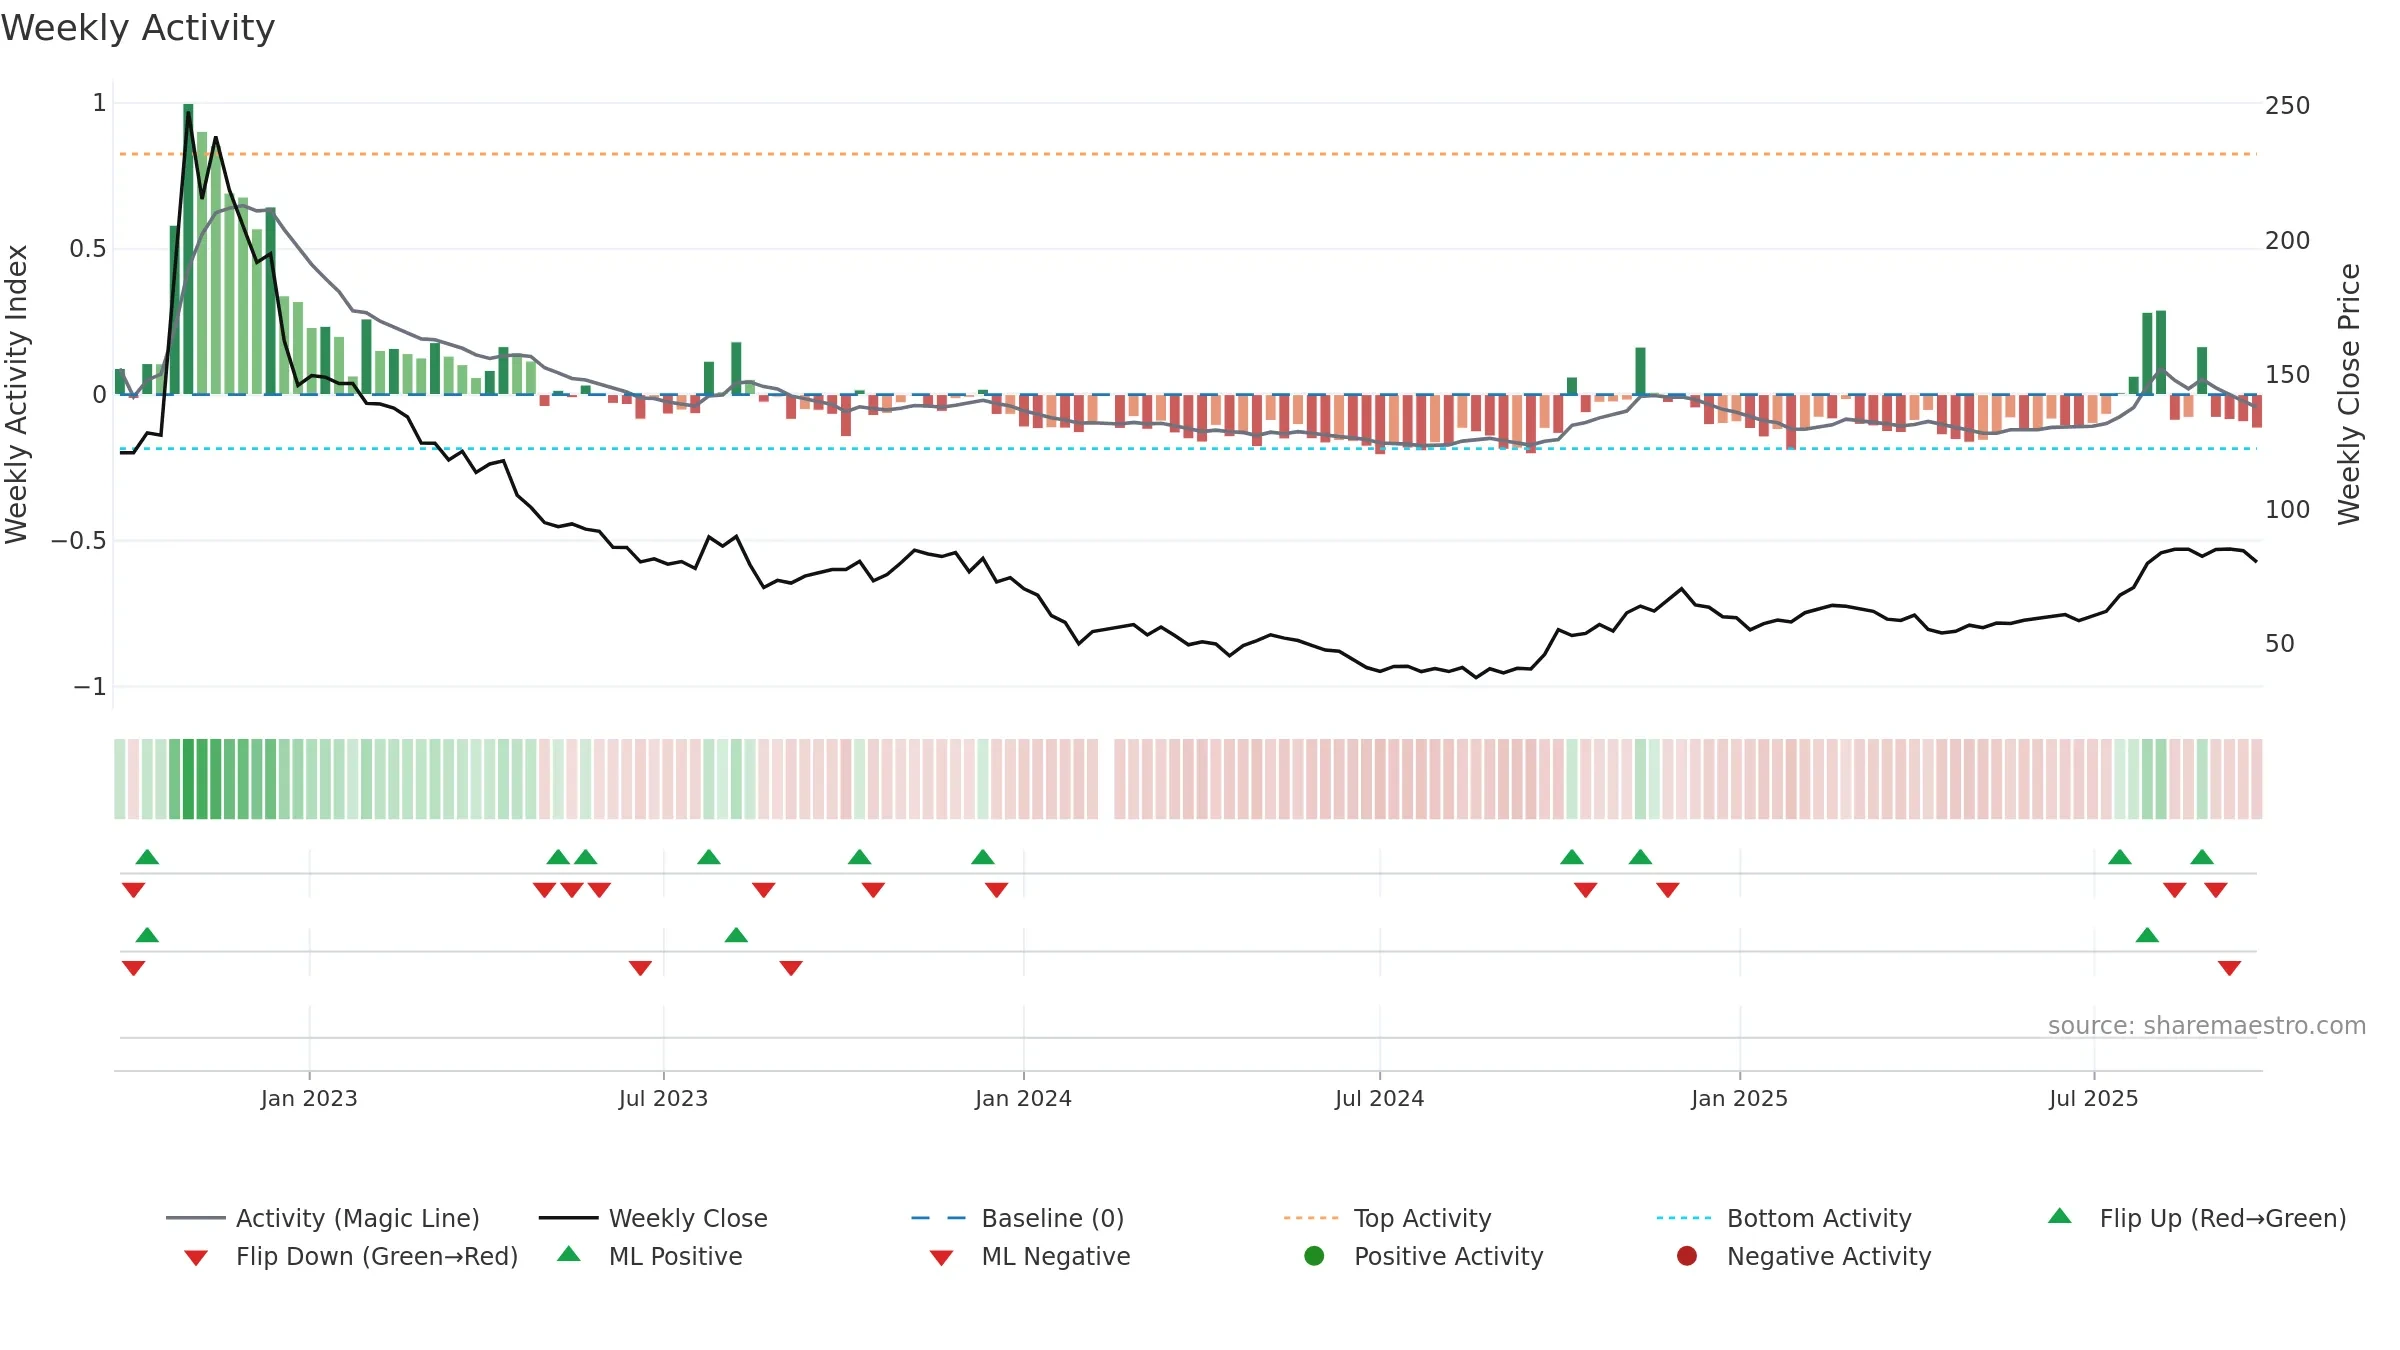Click the flip-up marker just after Jul 2023
2400x1350 pixels.
709,857
